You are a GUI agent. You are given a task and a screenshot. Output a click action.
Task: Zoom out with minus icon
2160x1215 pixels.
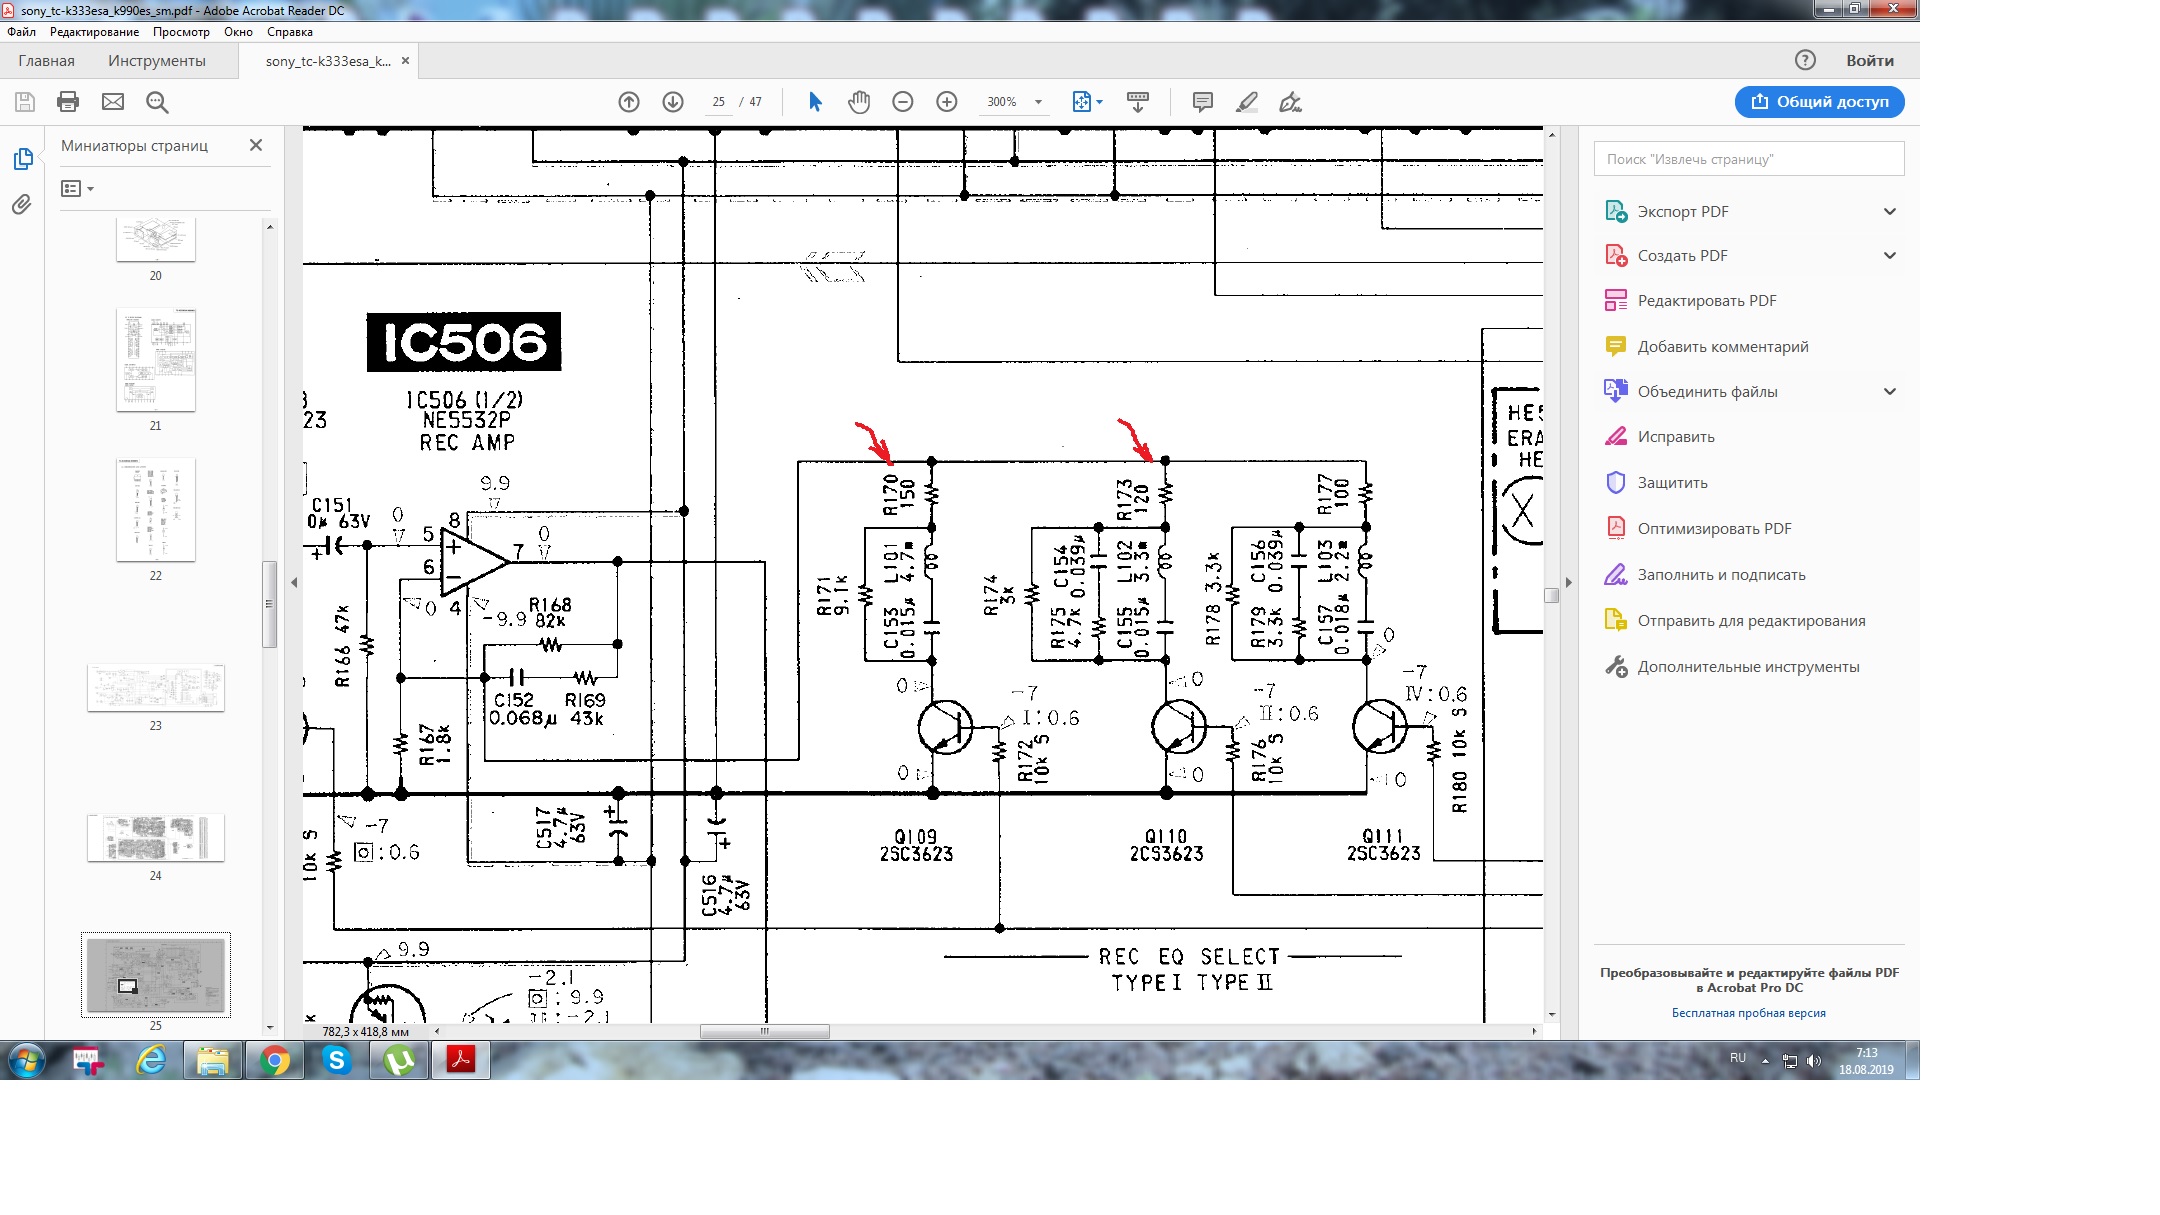(903, 102)
